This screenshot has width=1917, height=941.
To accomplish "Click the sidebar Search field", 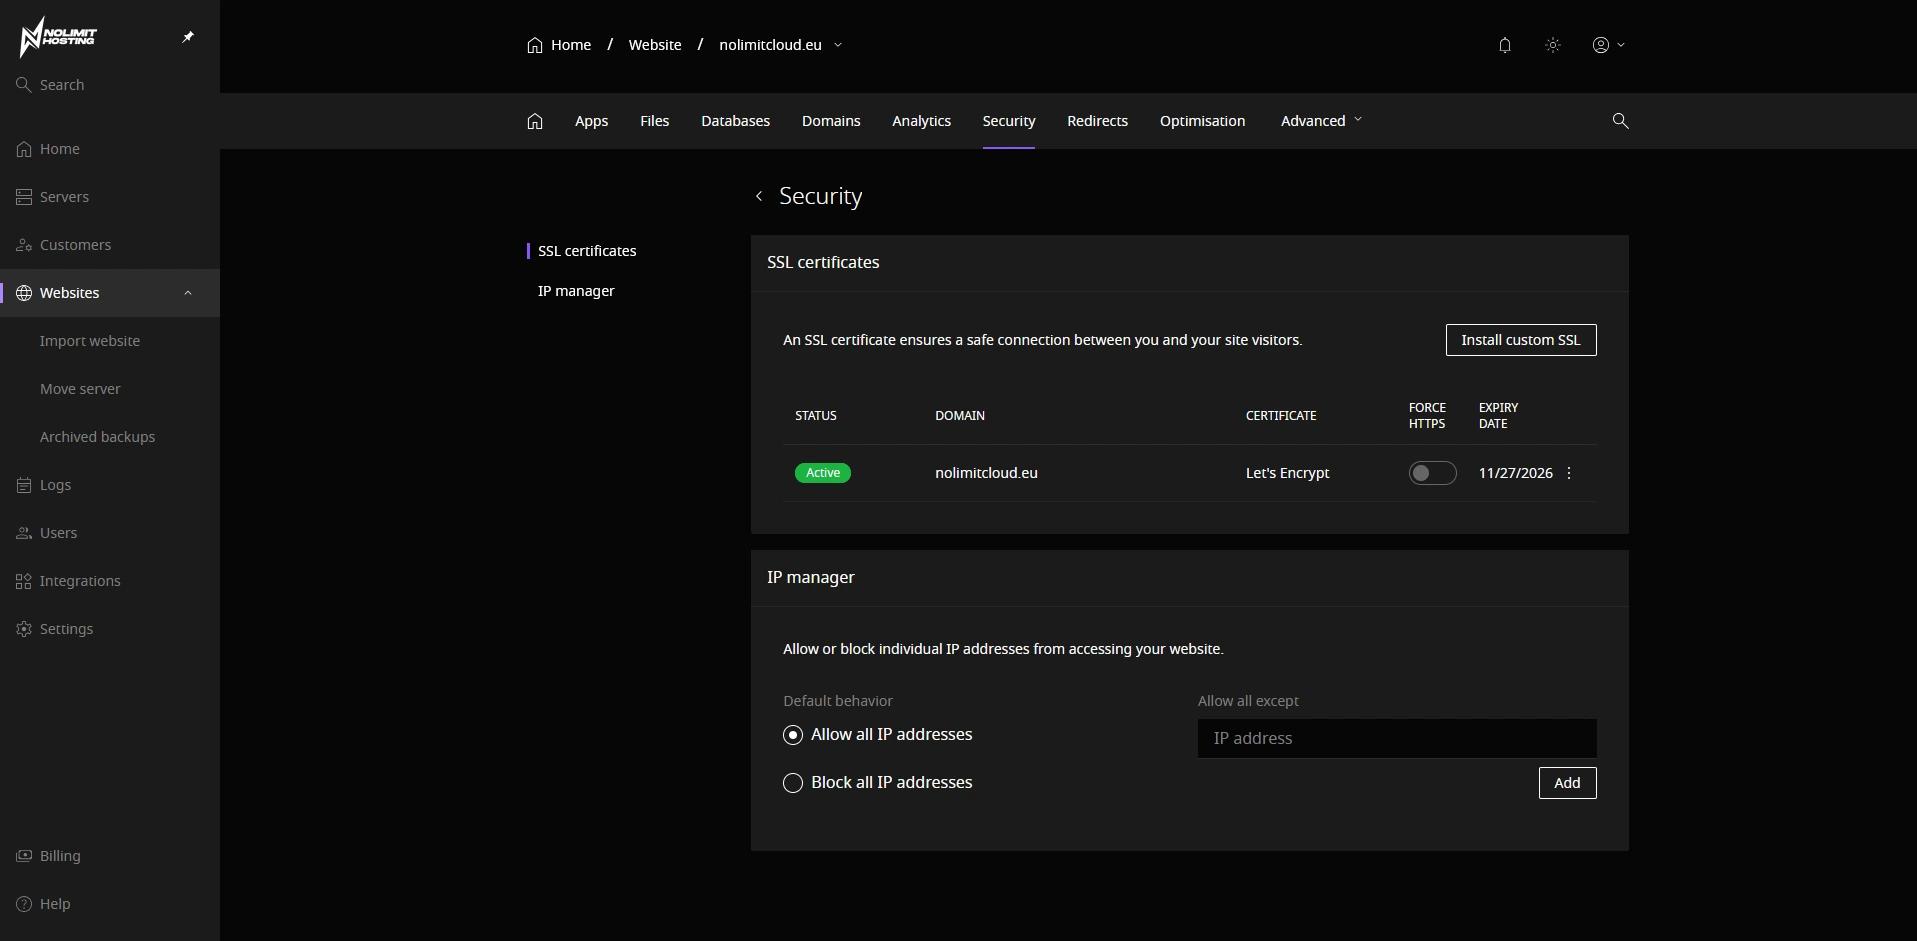I will [x=110, y=85].
